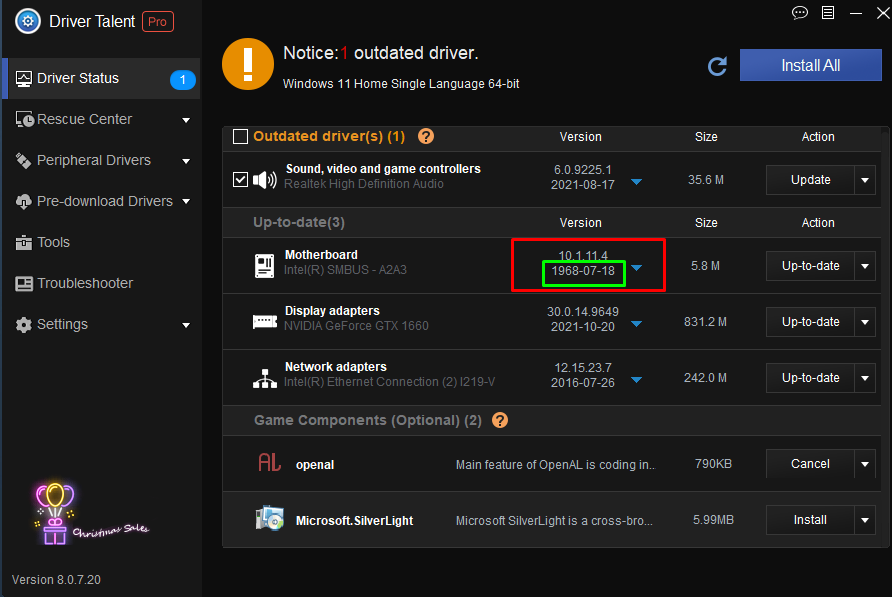Expand the Rescue Center submenu arrow
This screenshot has height=597, width=892.
pos(186,120)
